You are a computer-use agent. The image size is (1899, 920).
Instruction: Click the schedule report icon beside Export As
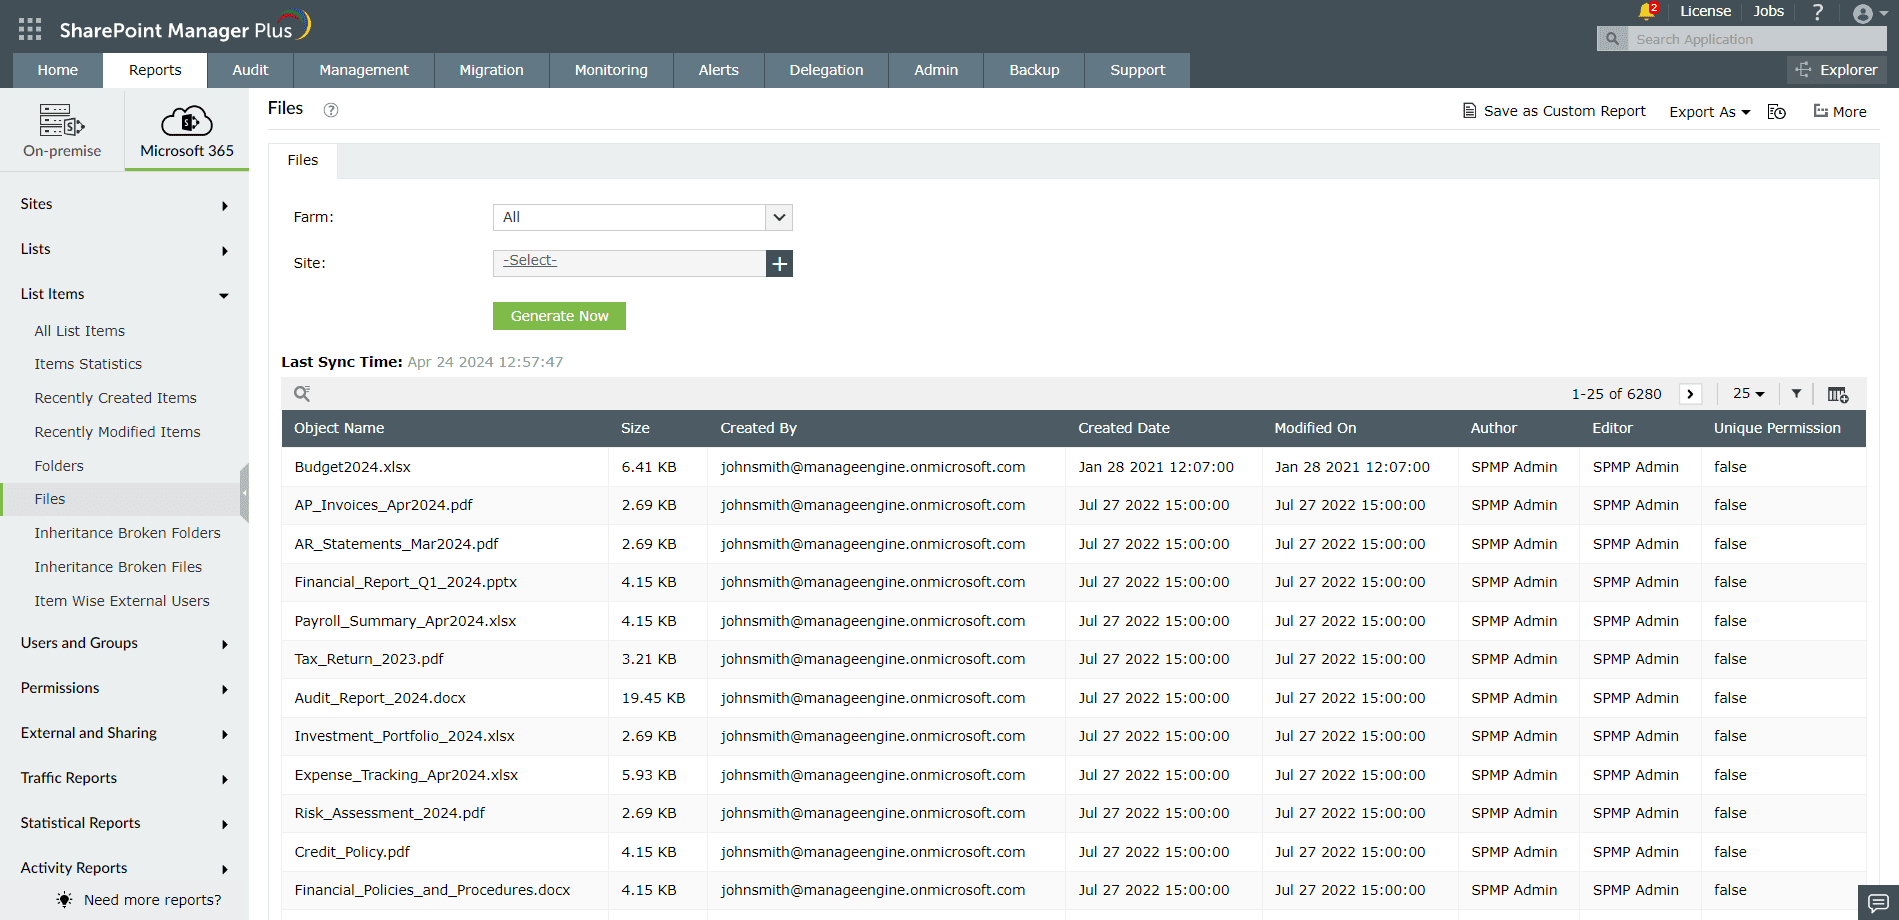pyautogui.click(x=1776, y=112)
